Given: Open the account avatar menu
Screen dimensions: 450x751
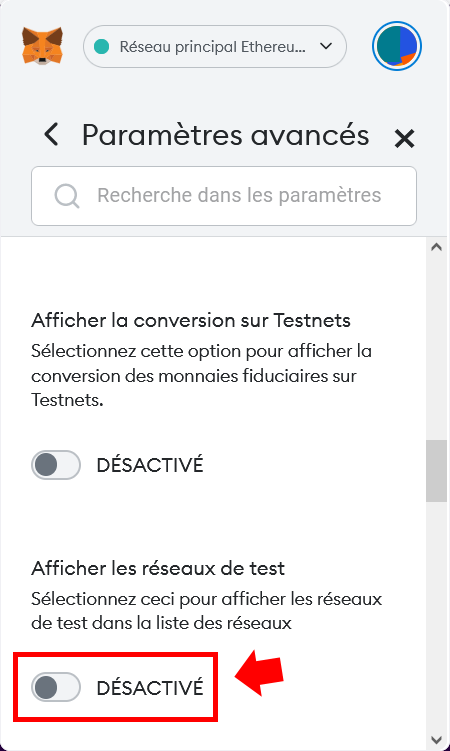Looking at the screenshot, I should [x=396, y=46].
